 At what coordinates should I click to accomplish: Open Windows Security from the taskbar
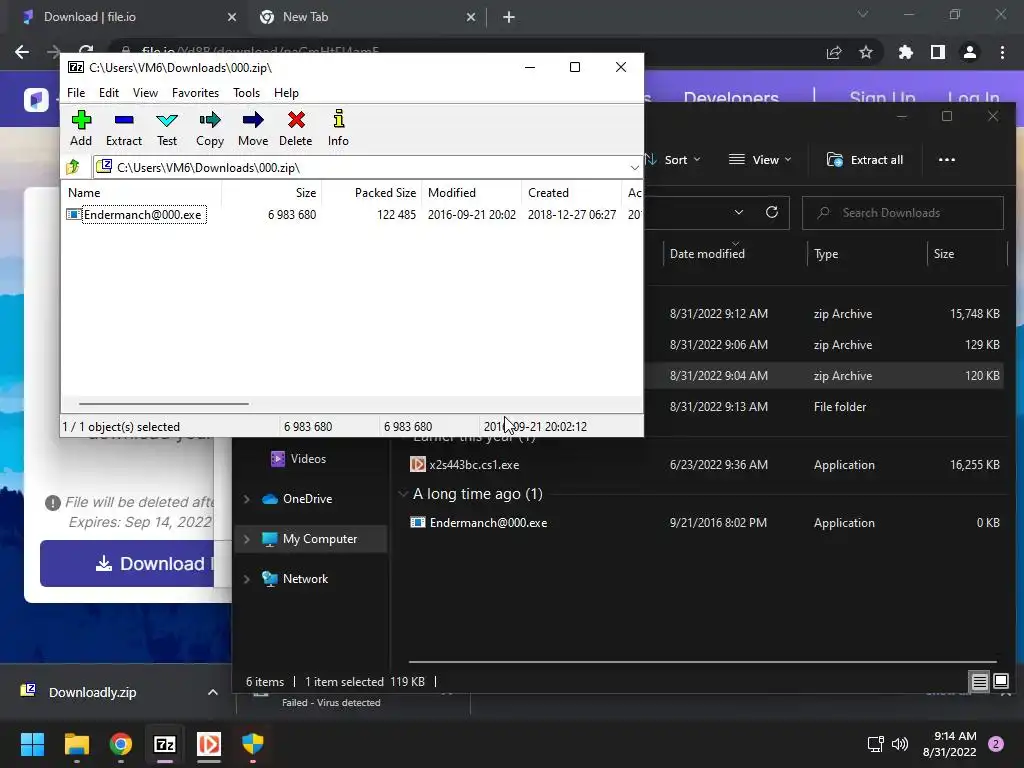click(253, 744)
